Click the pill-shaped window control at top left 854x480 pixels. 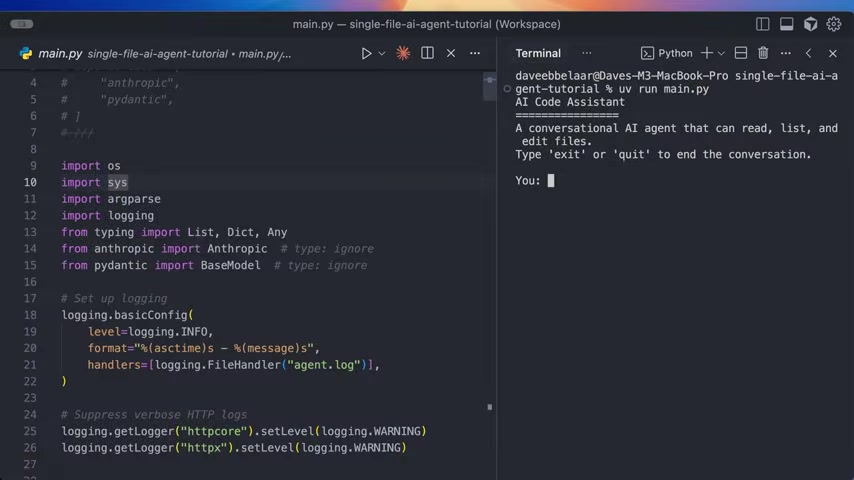pyautogui.click(x=22, y=24)
